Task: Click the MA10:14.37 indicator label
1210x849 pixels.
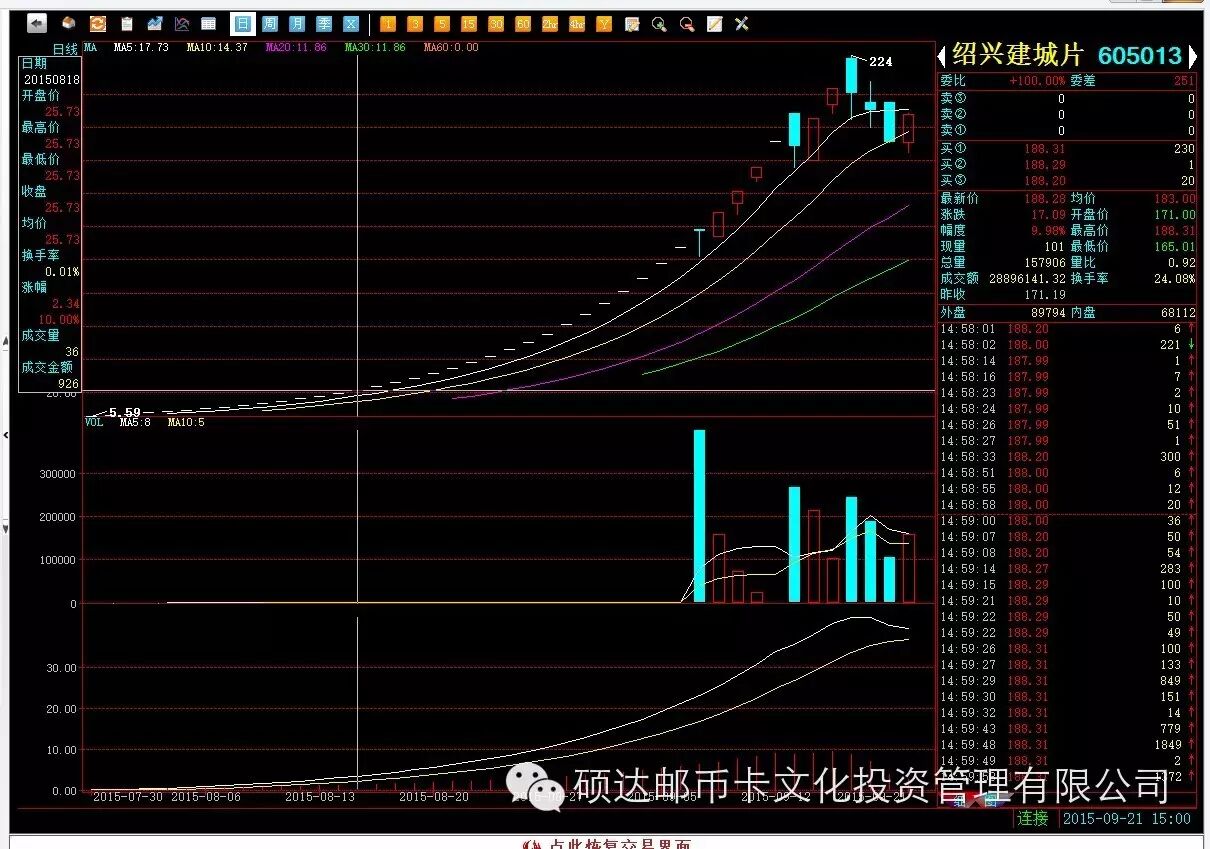Action: [217, 47]
